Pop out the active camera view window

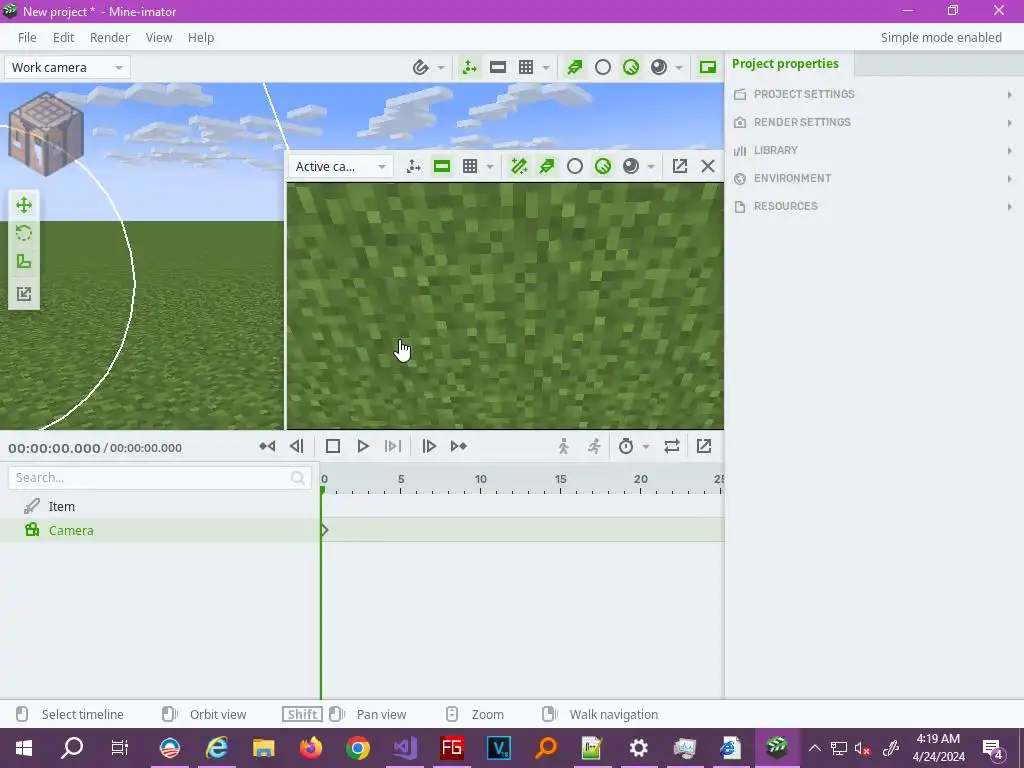click(680, 167)
